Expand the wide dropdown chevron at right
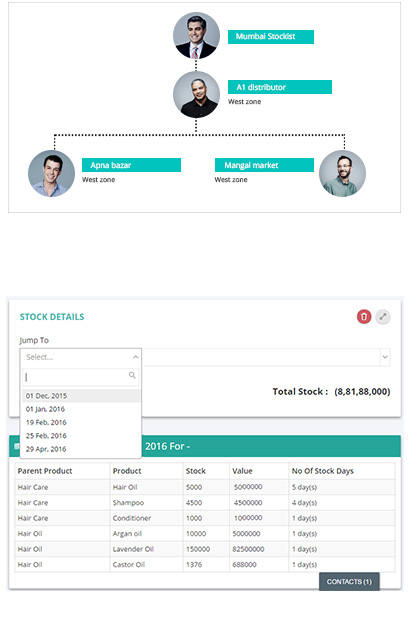The width and height of the screenshot is (410, 619). pos(385,357)
